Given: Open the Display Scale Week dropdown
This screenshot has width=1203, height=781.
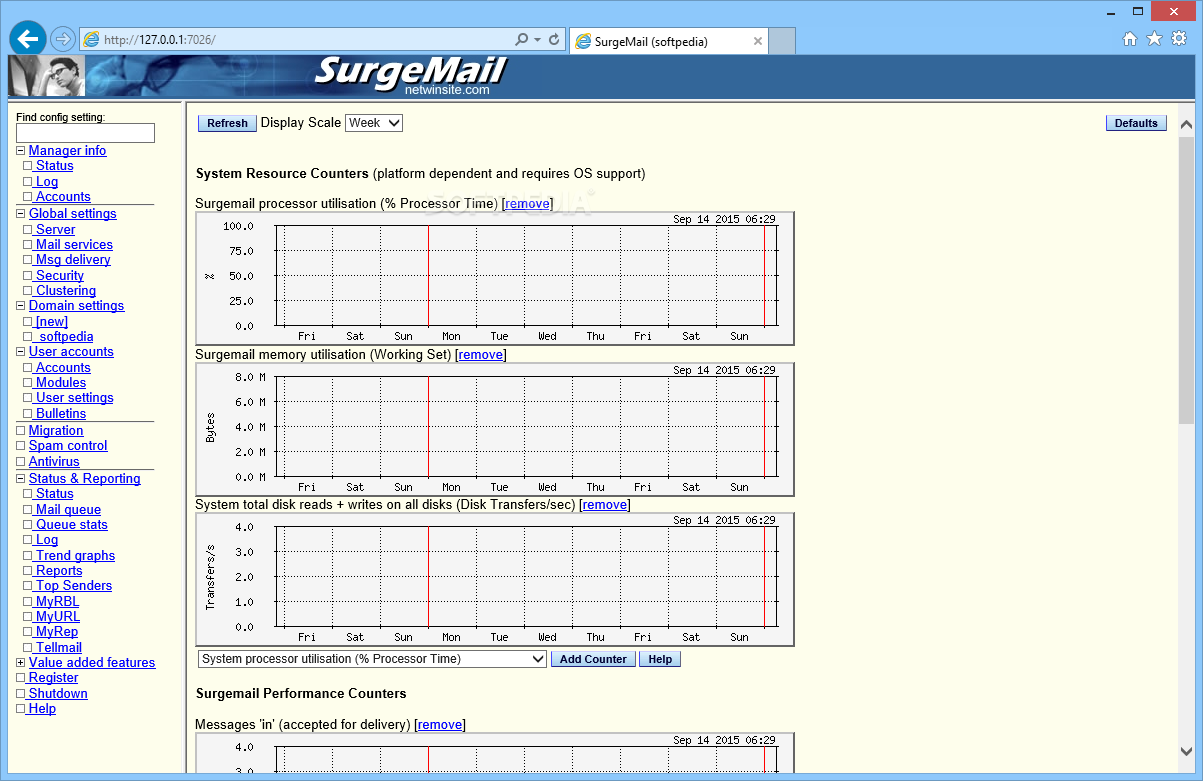Looking at the screenshot, I should (374, 123).
